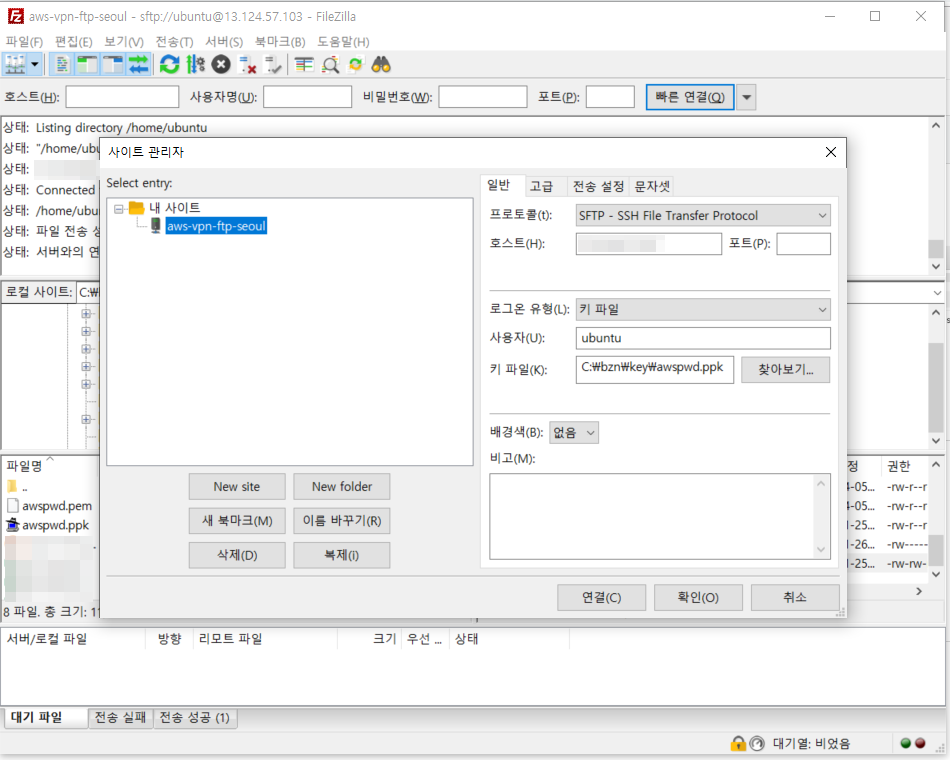Click the FileZilla logo in title bar
The width and height of the screenshot is (950, 760).
tap(16, 16)
